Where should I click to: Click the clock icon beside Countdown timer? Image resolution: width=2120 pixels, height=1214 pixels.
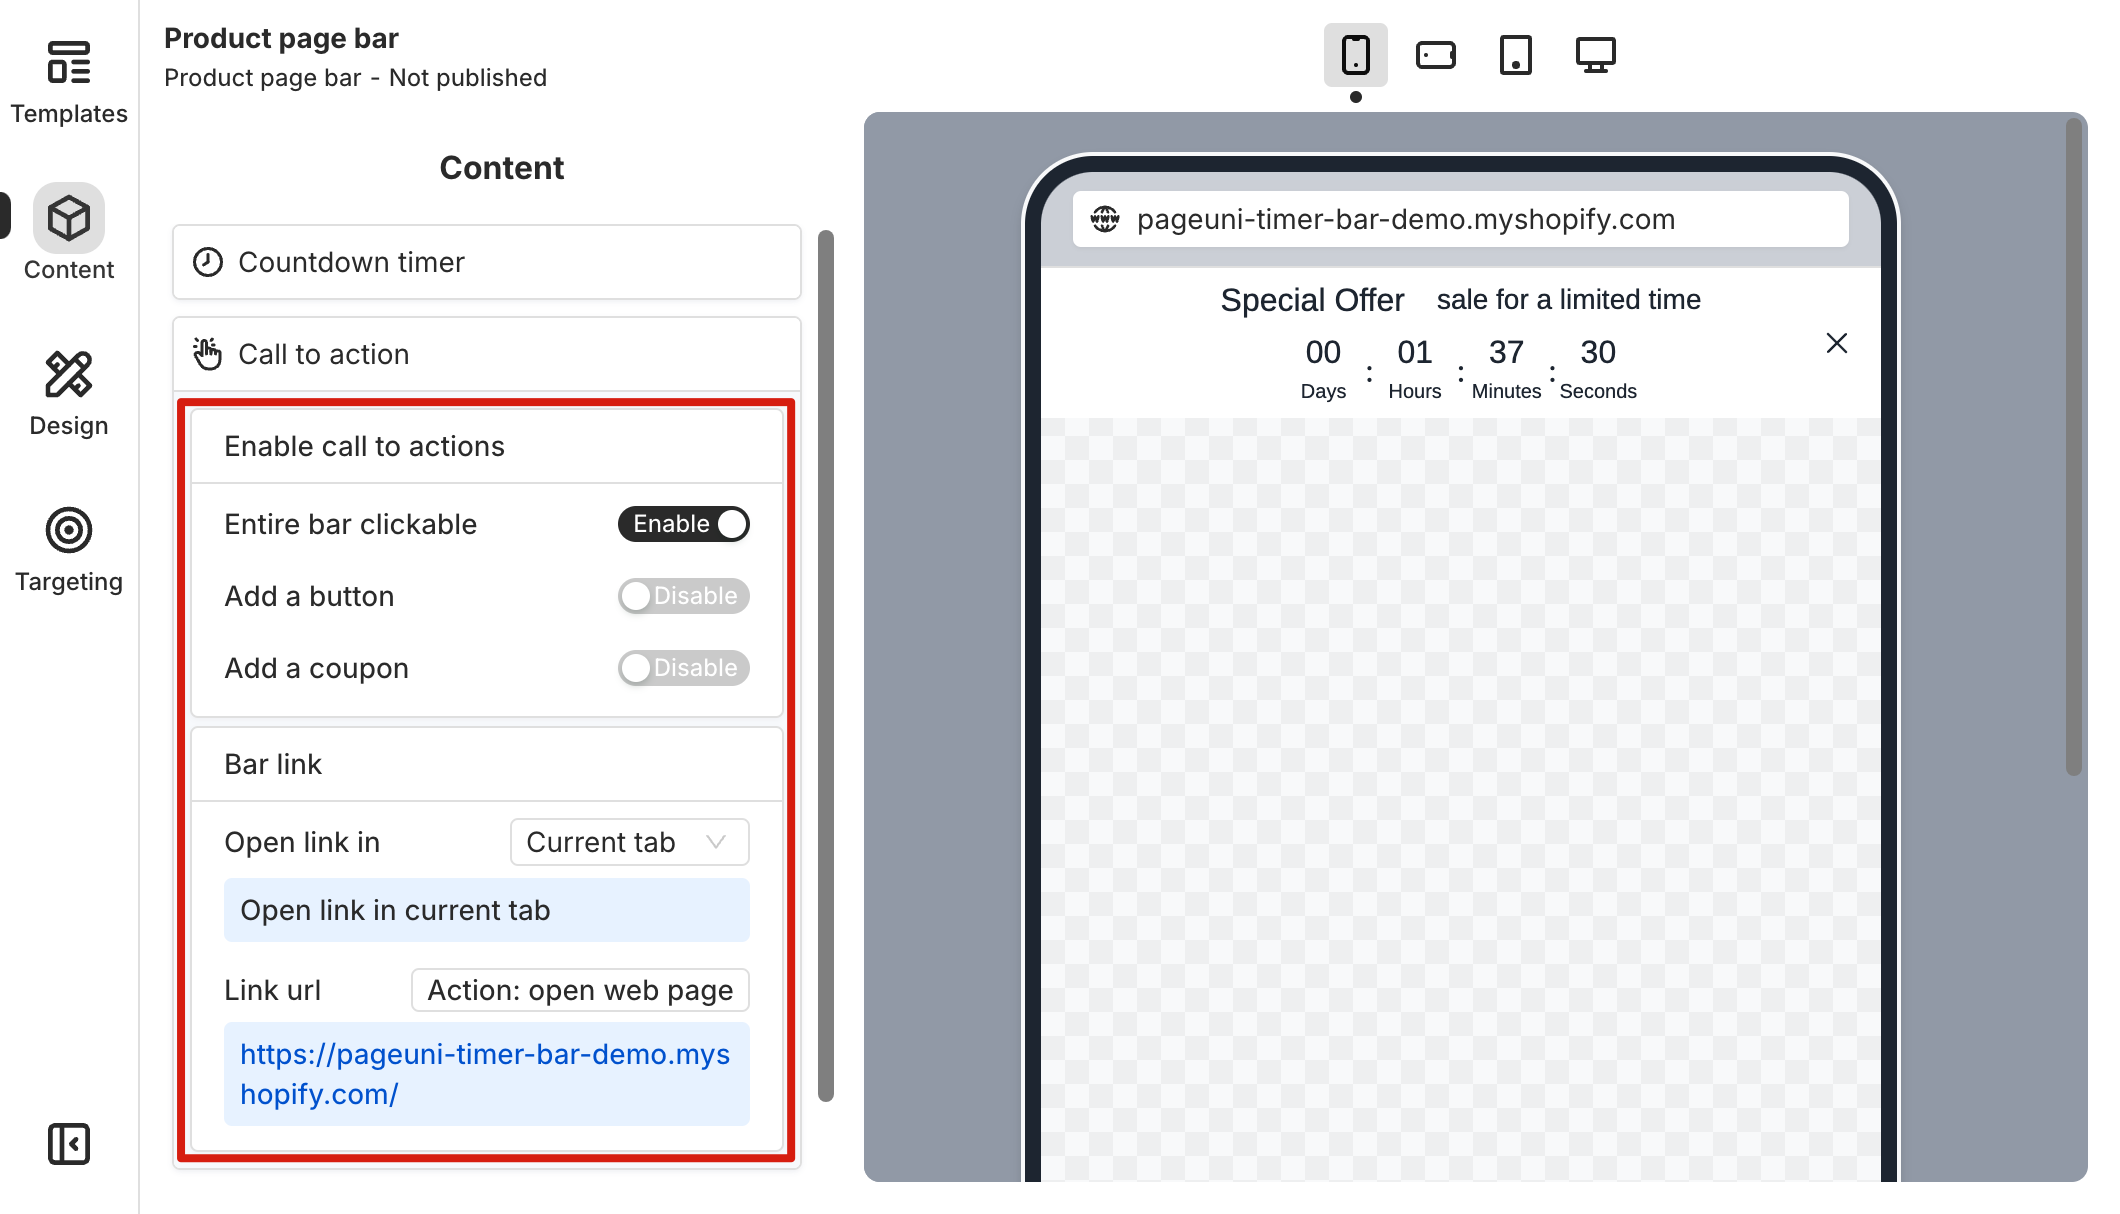tap(208, 262)
